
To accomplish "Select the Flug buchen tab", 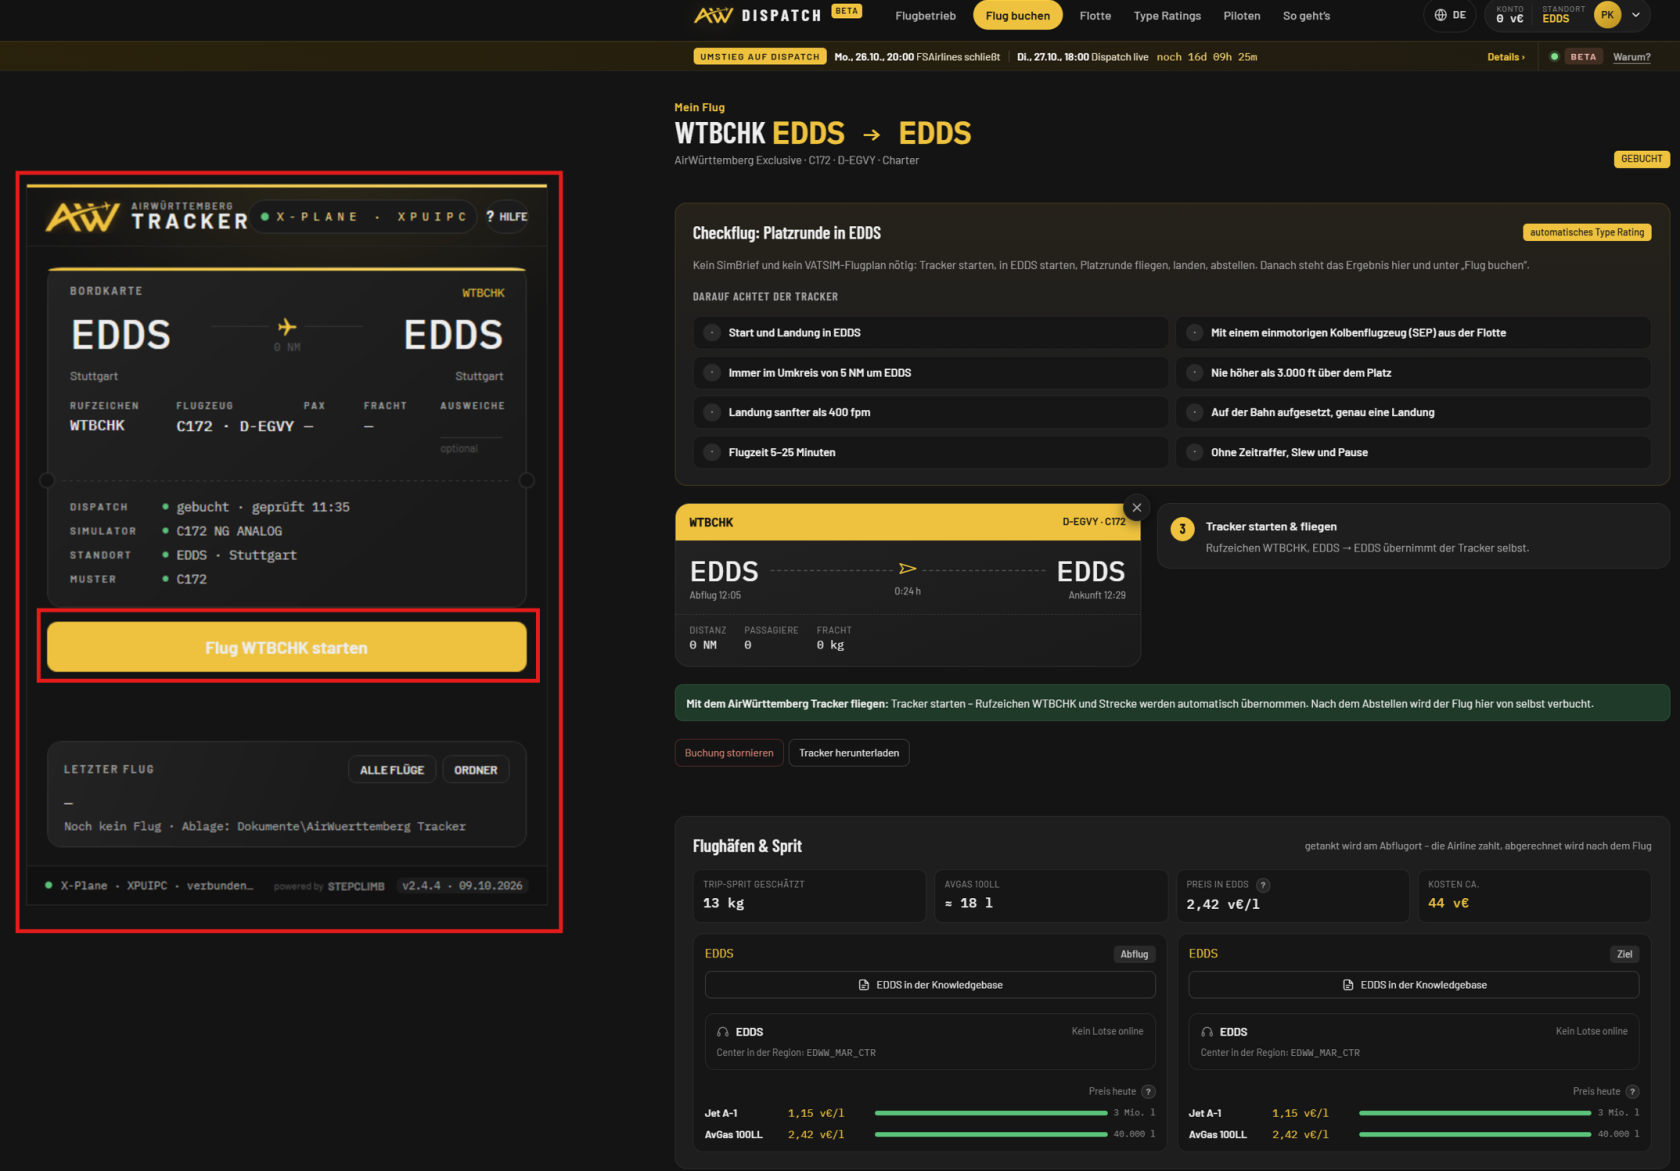I will pyautogui.click(x=1017, y=16).
